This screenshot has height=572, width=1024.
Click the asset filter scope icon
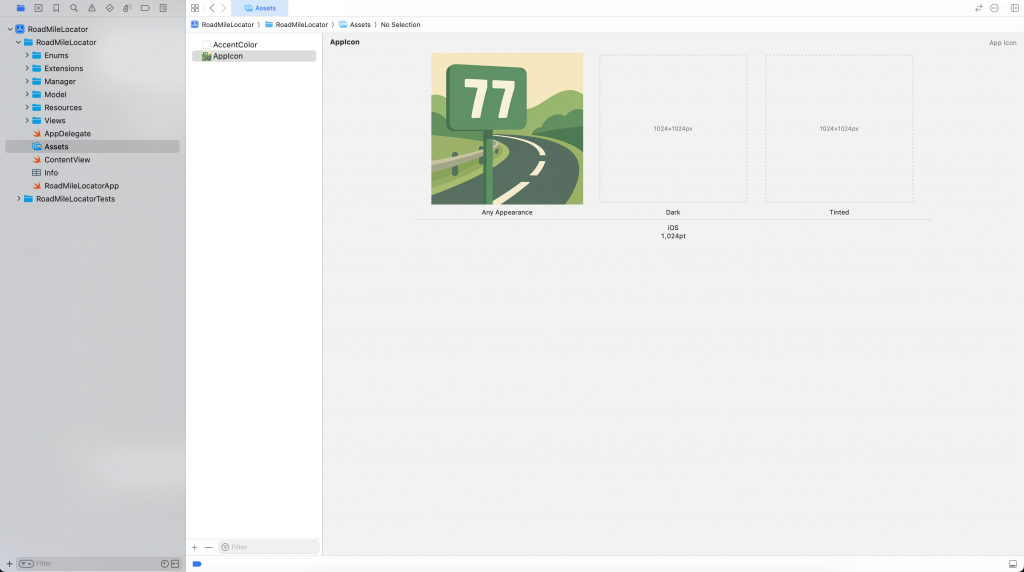[x=225, y=547]
